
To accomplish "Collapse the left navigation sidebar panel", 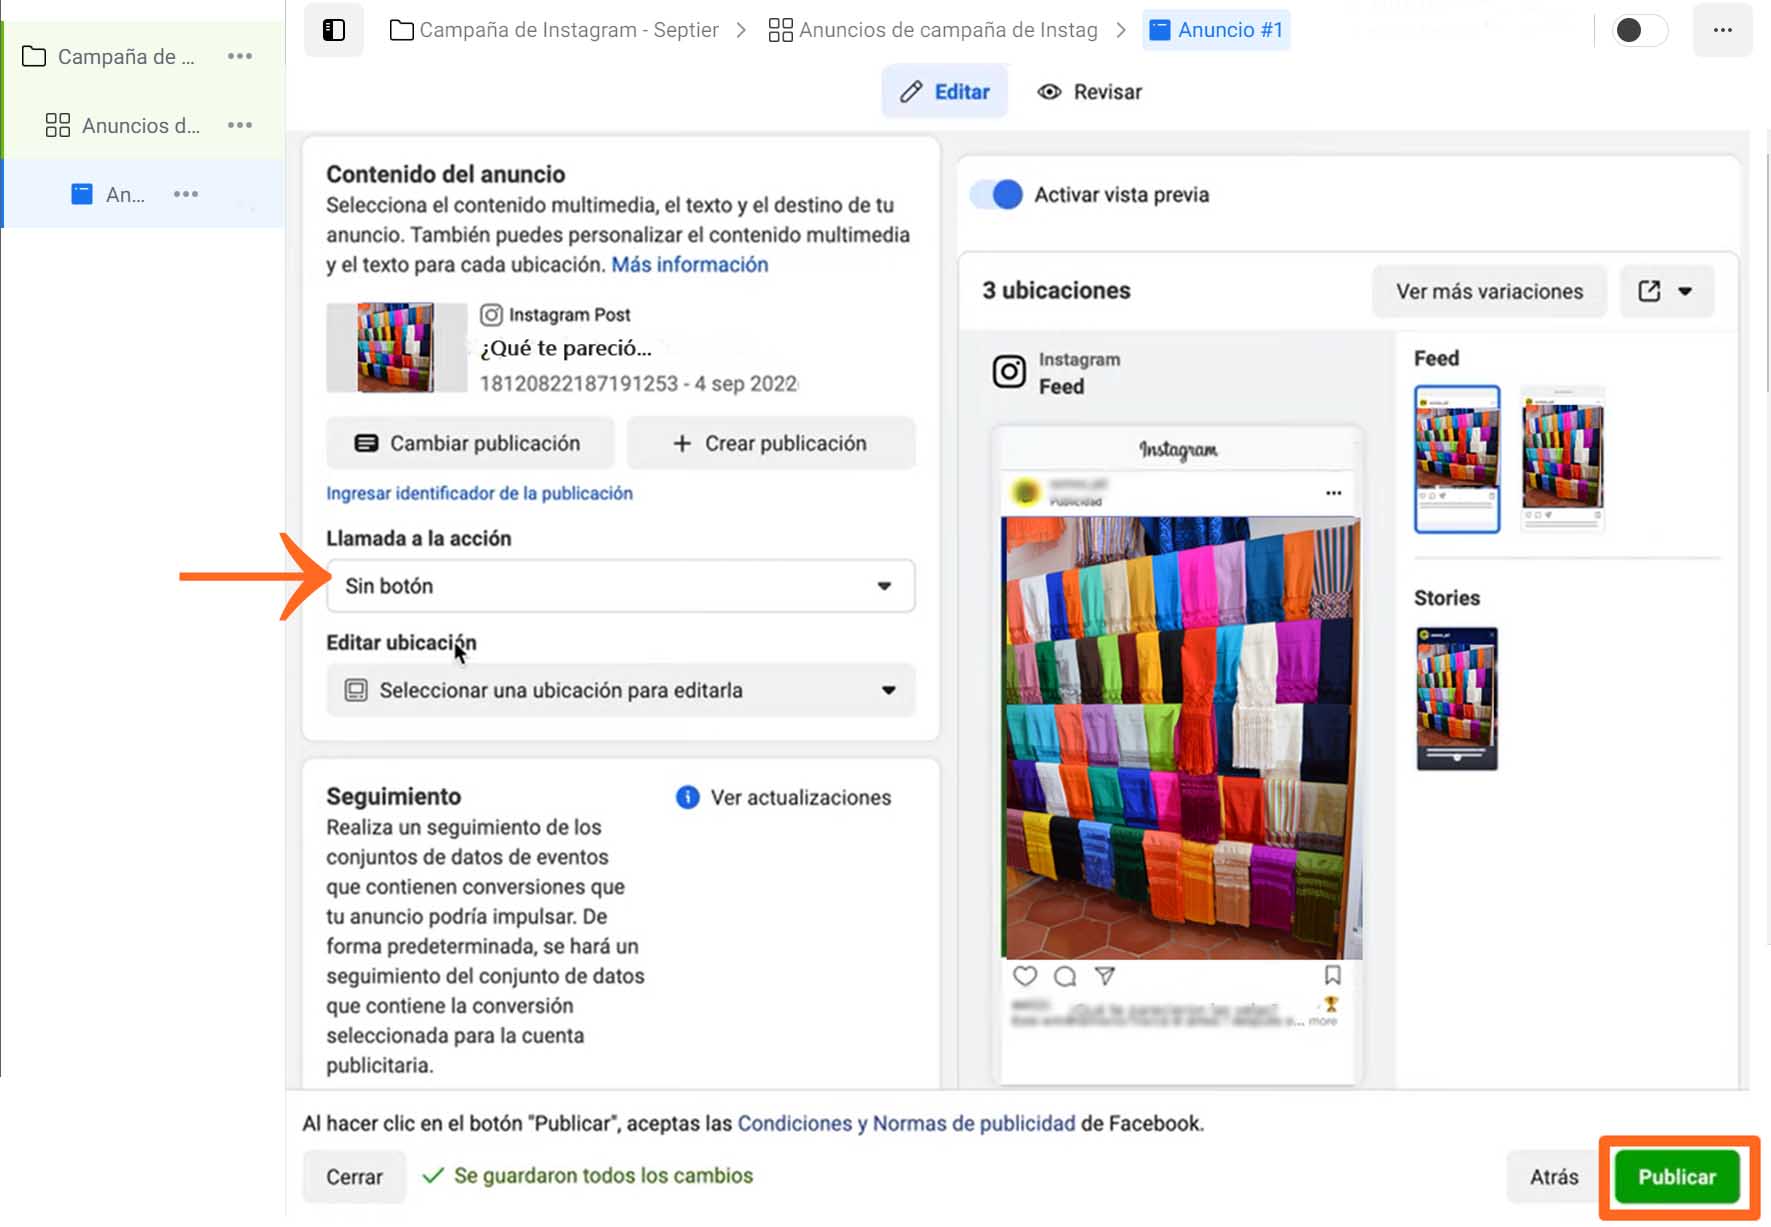I will (x=333, y=30).
